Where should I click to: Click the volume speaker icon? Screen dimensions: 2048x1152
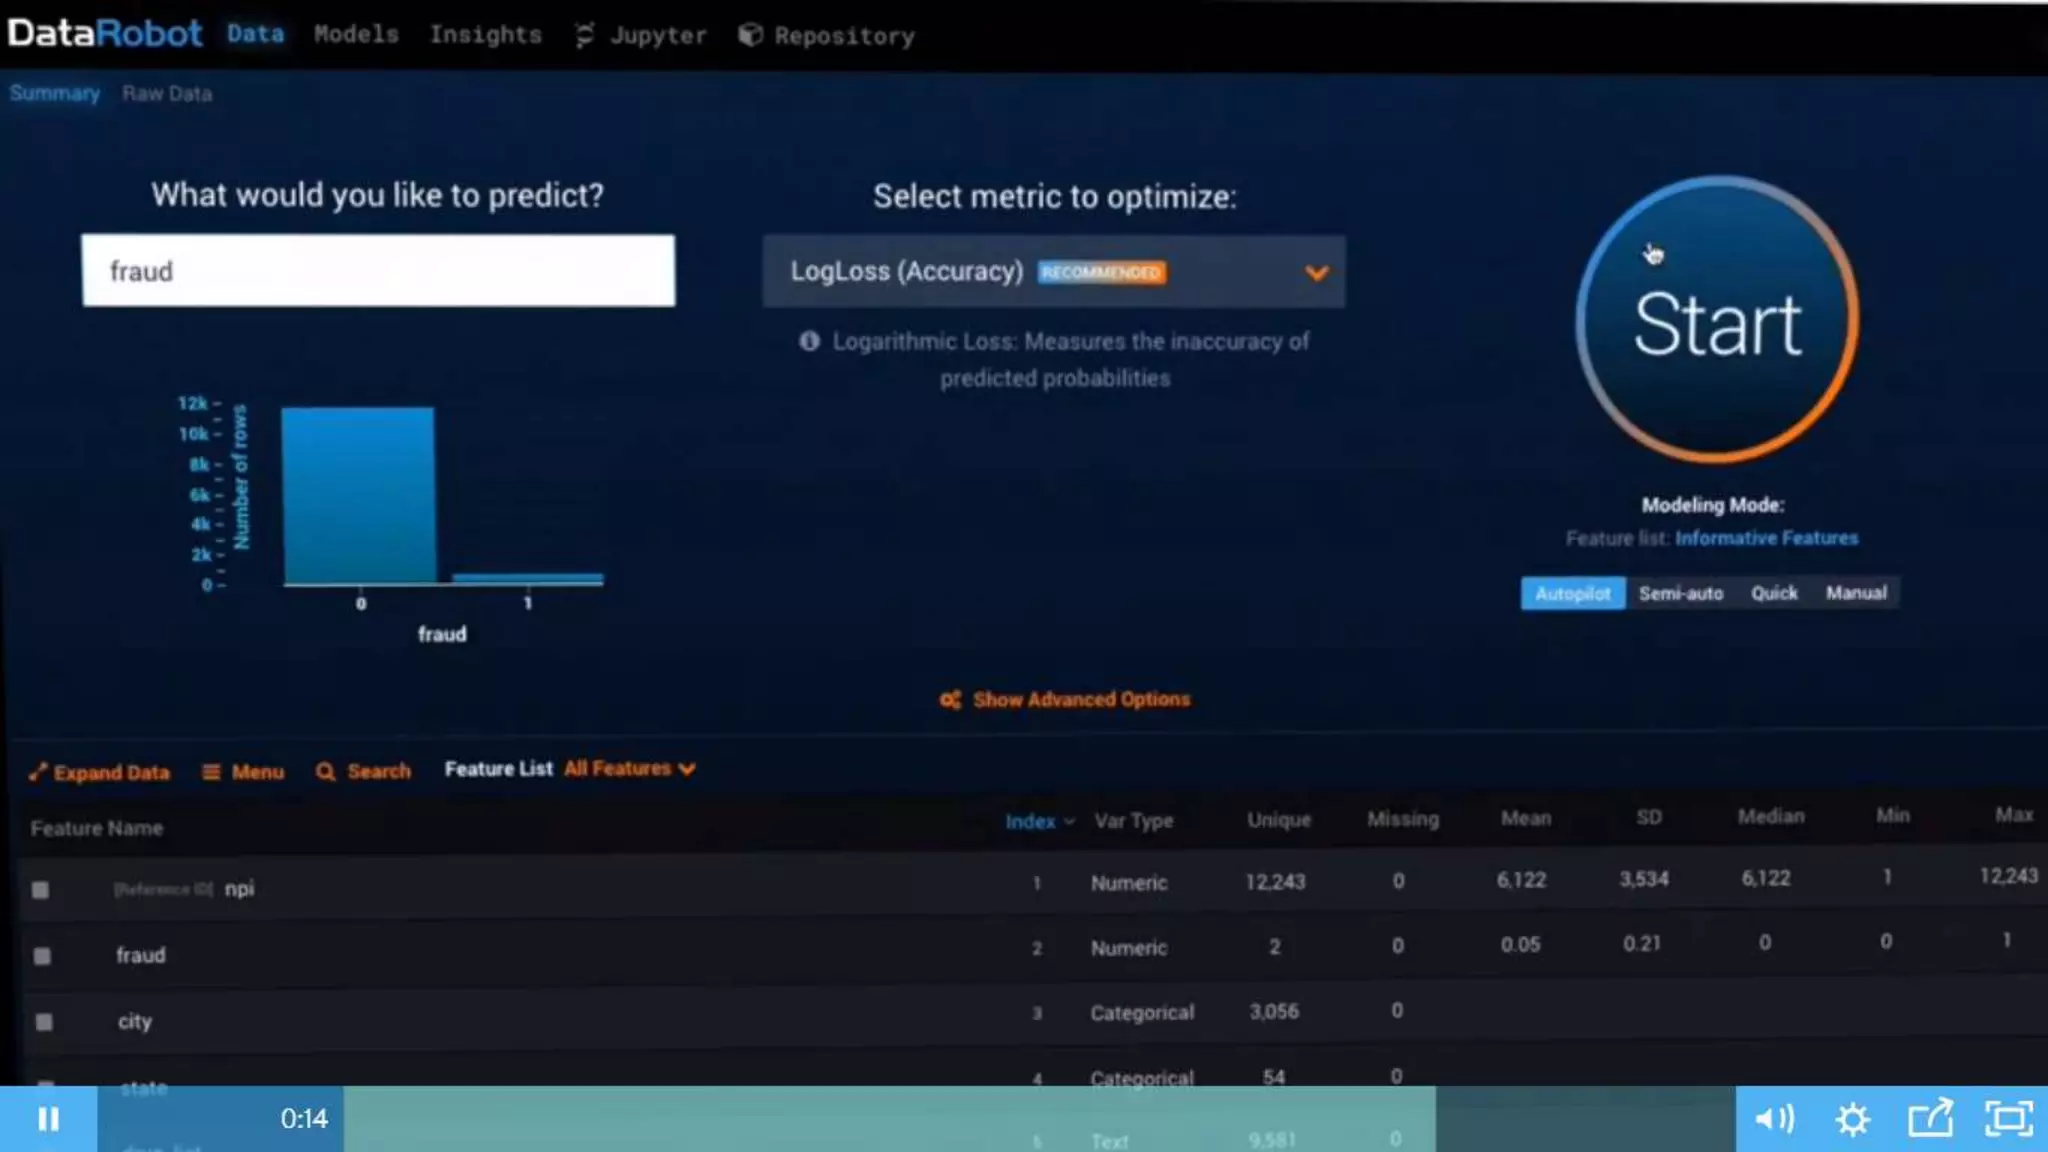pyautogui.click(x=1774, y=1119)
